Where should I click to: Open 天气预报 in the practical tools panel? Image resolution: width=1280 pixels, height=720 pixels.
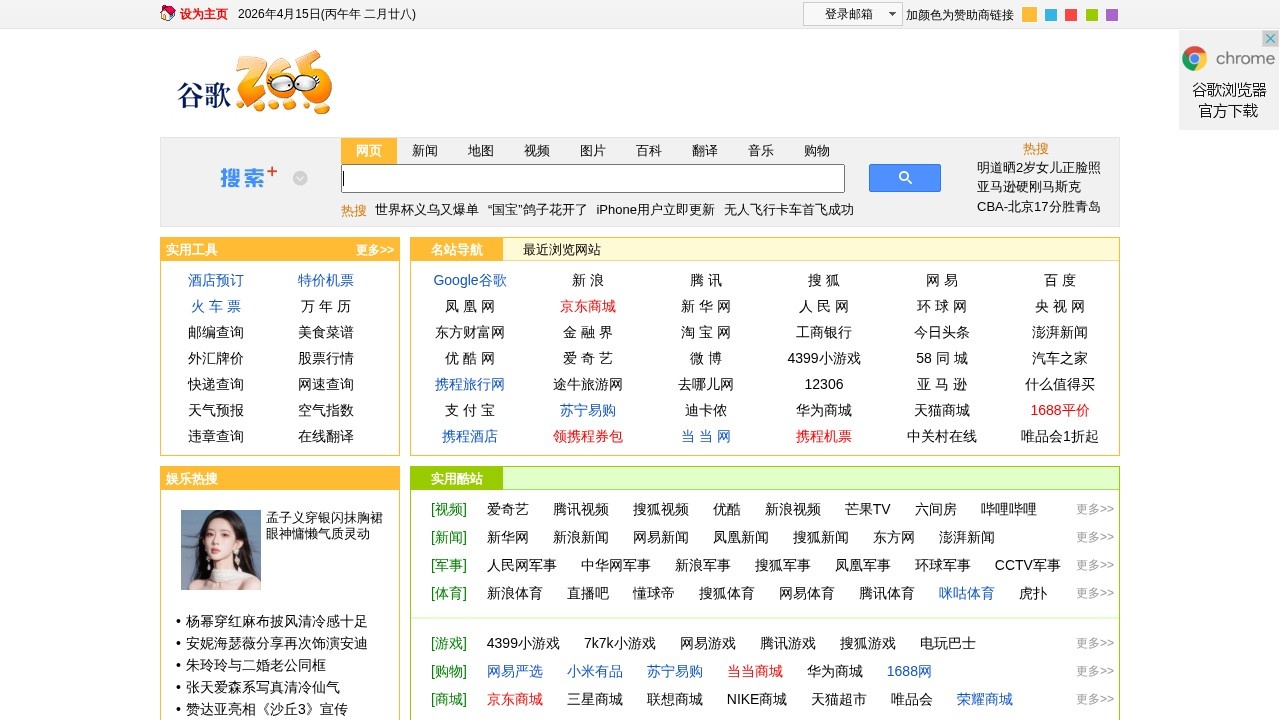(214, 410)
